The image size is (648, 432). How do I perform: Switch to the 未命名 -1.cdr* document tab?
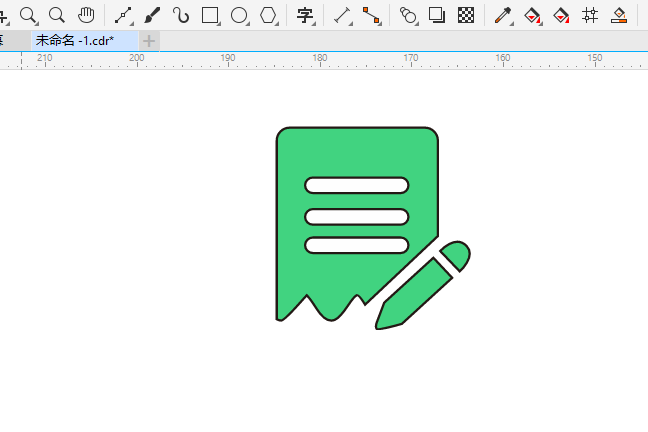click(x=85, y=41)
